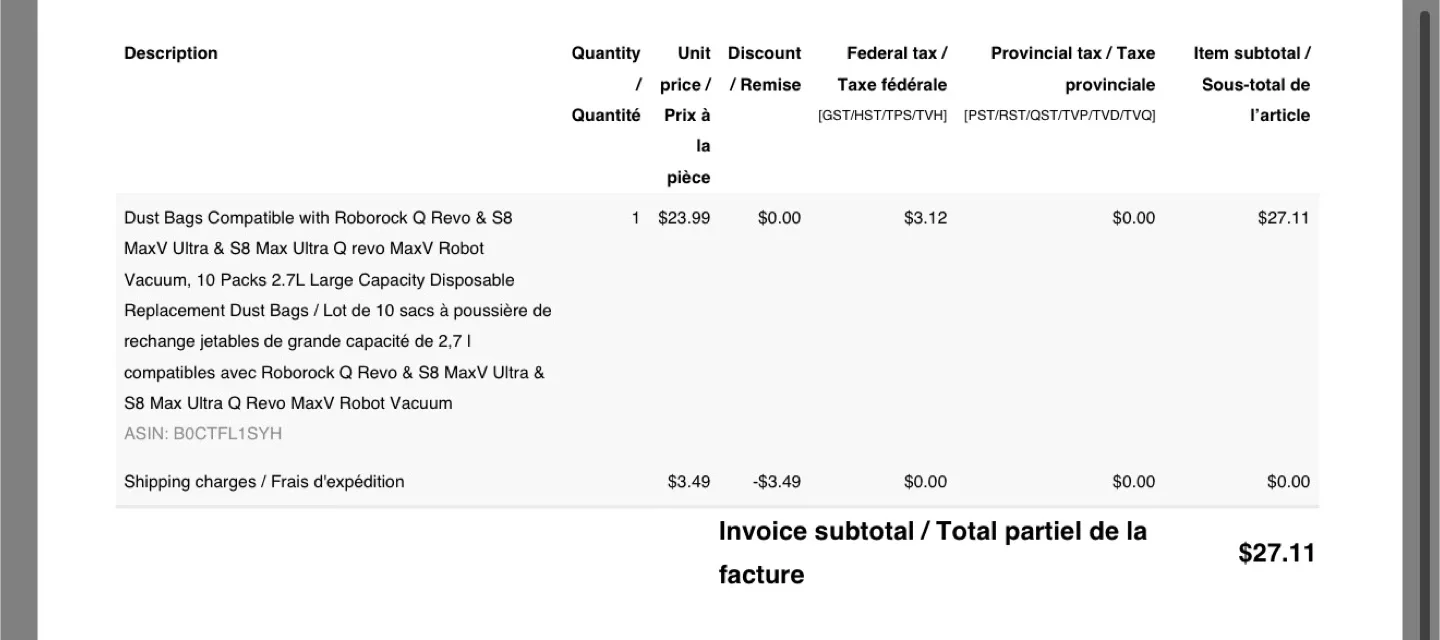Click the [PST/RST/QST/TVP/TVD/TVQ] tax code label
This screenshot has height=640, width=1440.
(x=1060, y=116)
